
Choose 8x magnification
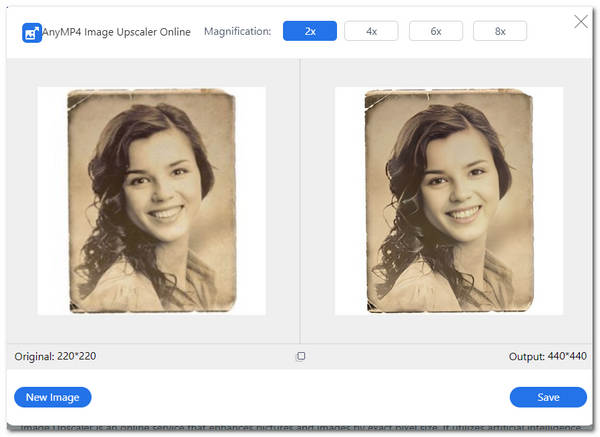click(500, 31)
